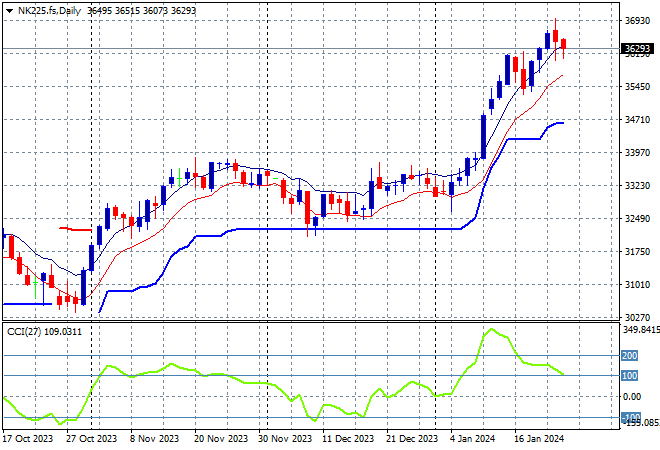The height and width of the screenshot is (450, 660).
Task: Select the NK225.fs,Daily chart title
Action: (50, 11)
